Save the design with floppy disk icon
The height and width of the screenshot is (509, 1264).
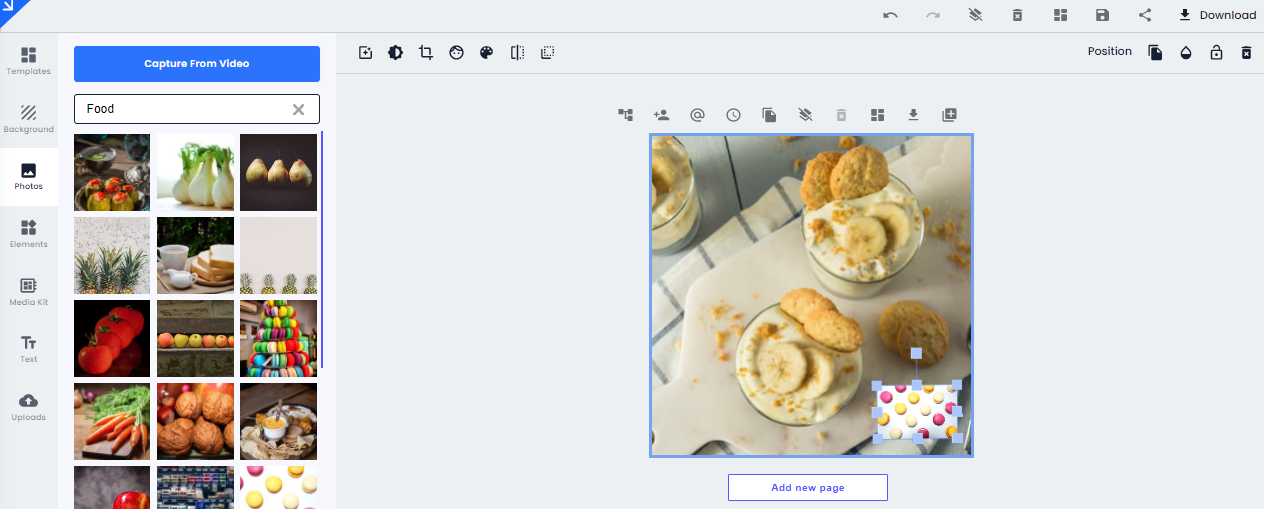pyautogui.click(x=1102, y=15)
